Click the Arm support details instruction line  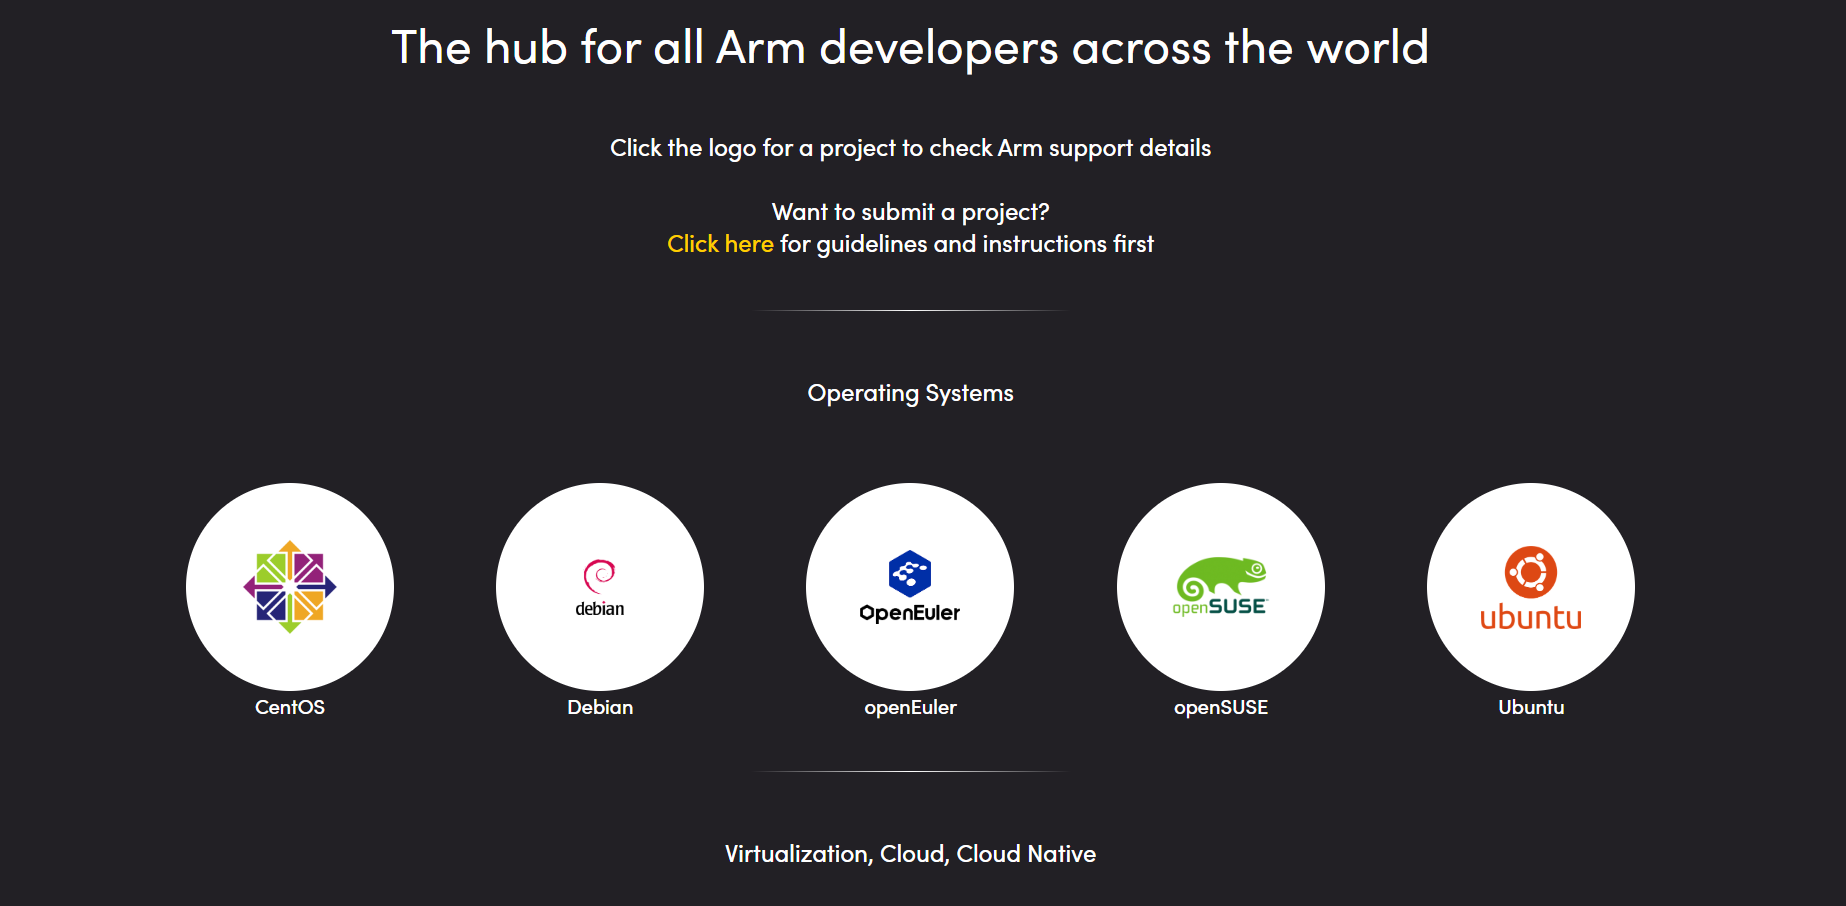pos(910,149)
